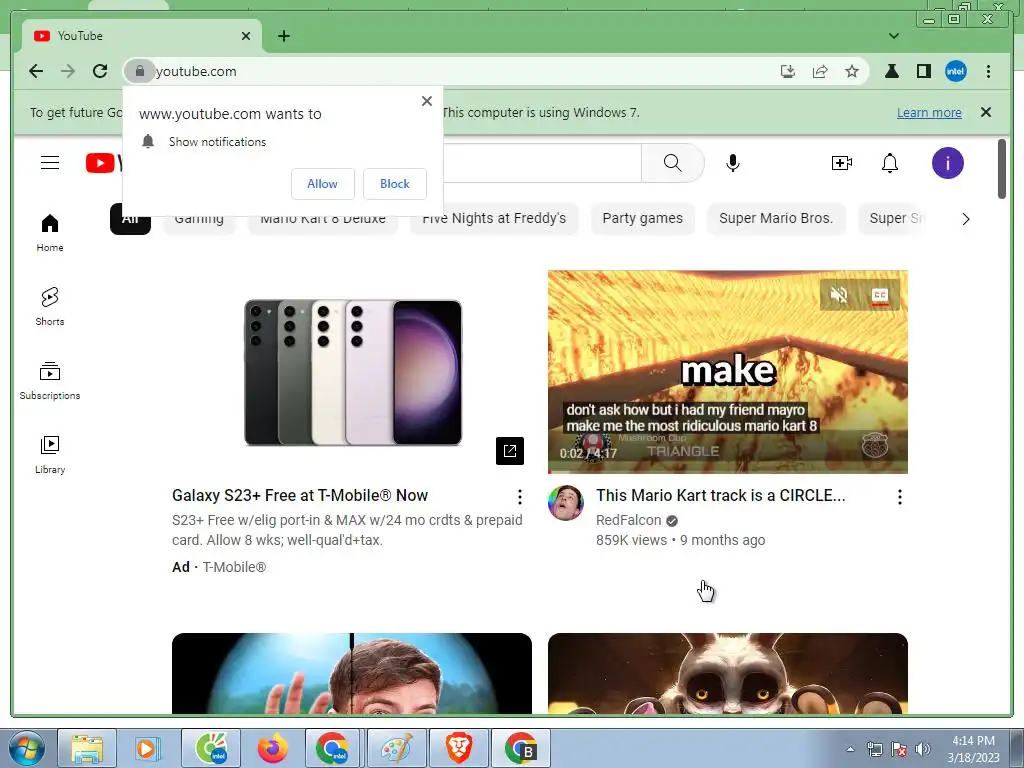Viewport: 1024px width, 768px height.
Task: Show hidden system tray icons
Action: [850, 749]
